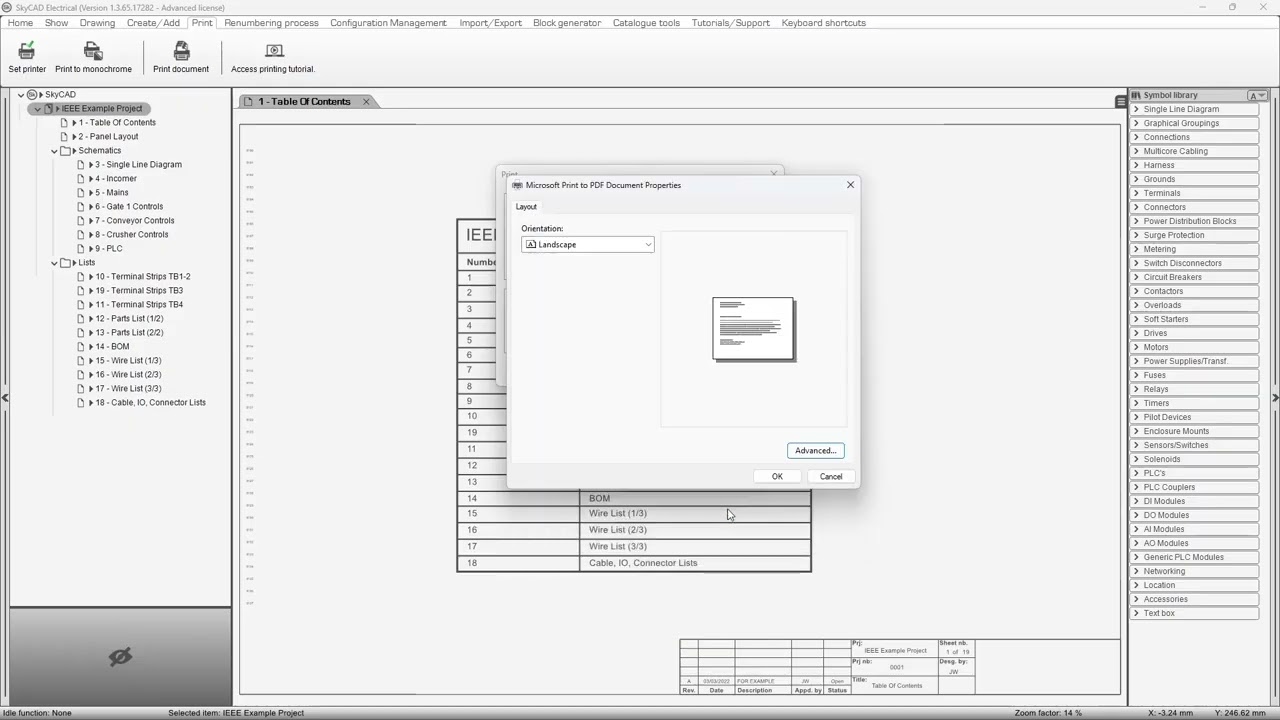This screenshot has width=1280, height=720.
Task: Expand PLC Couplers symbol category
Action: [1136, 487]
